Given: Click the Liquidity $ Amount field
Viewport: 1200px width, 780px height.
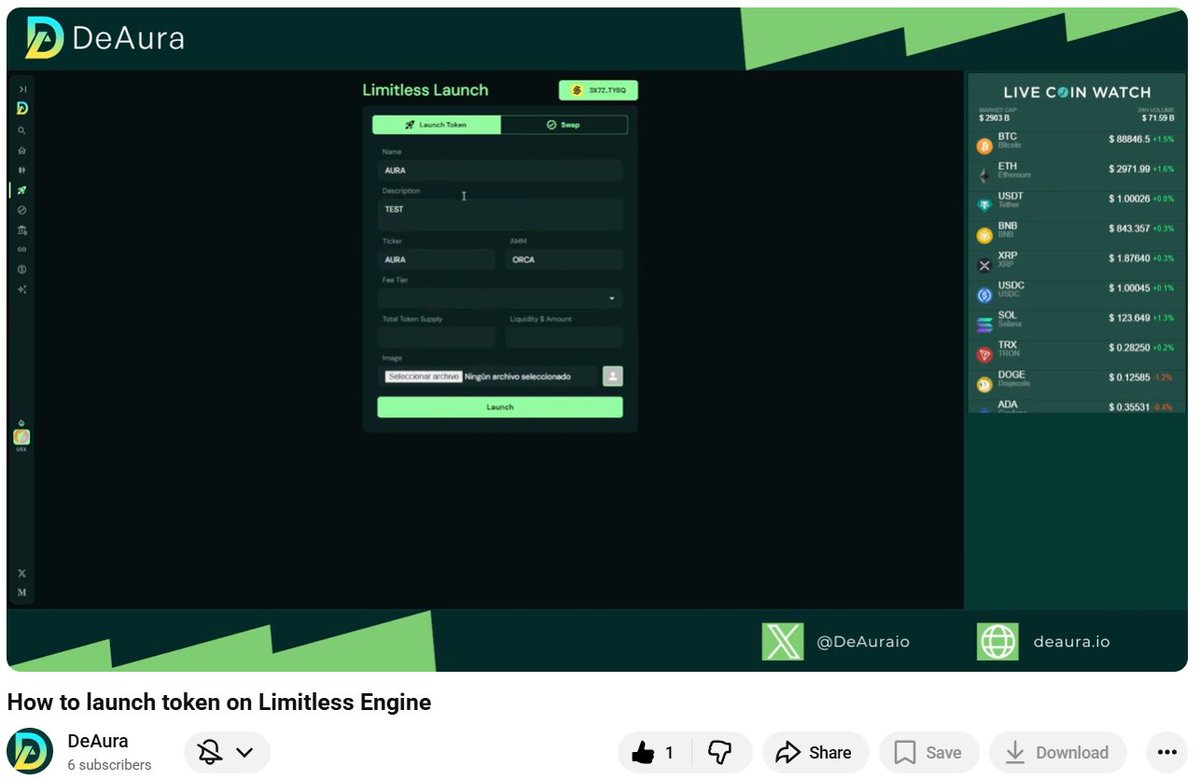Looking at the screenshot, I should click(564, 337).
